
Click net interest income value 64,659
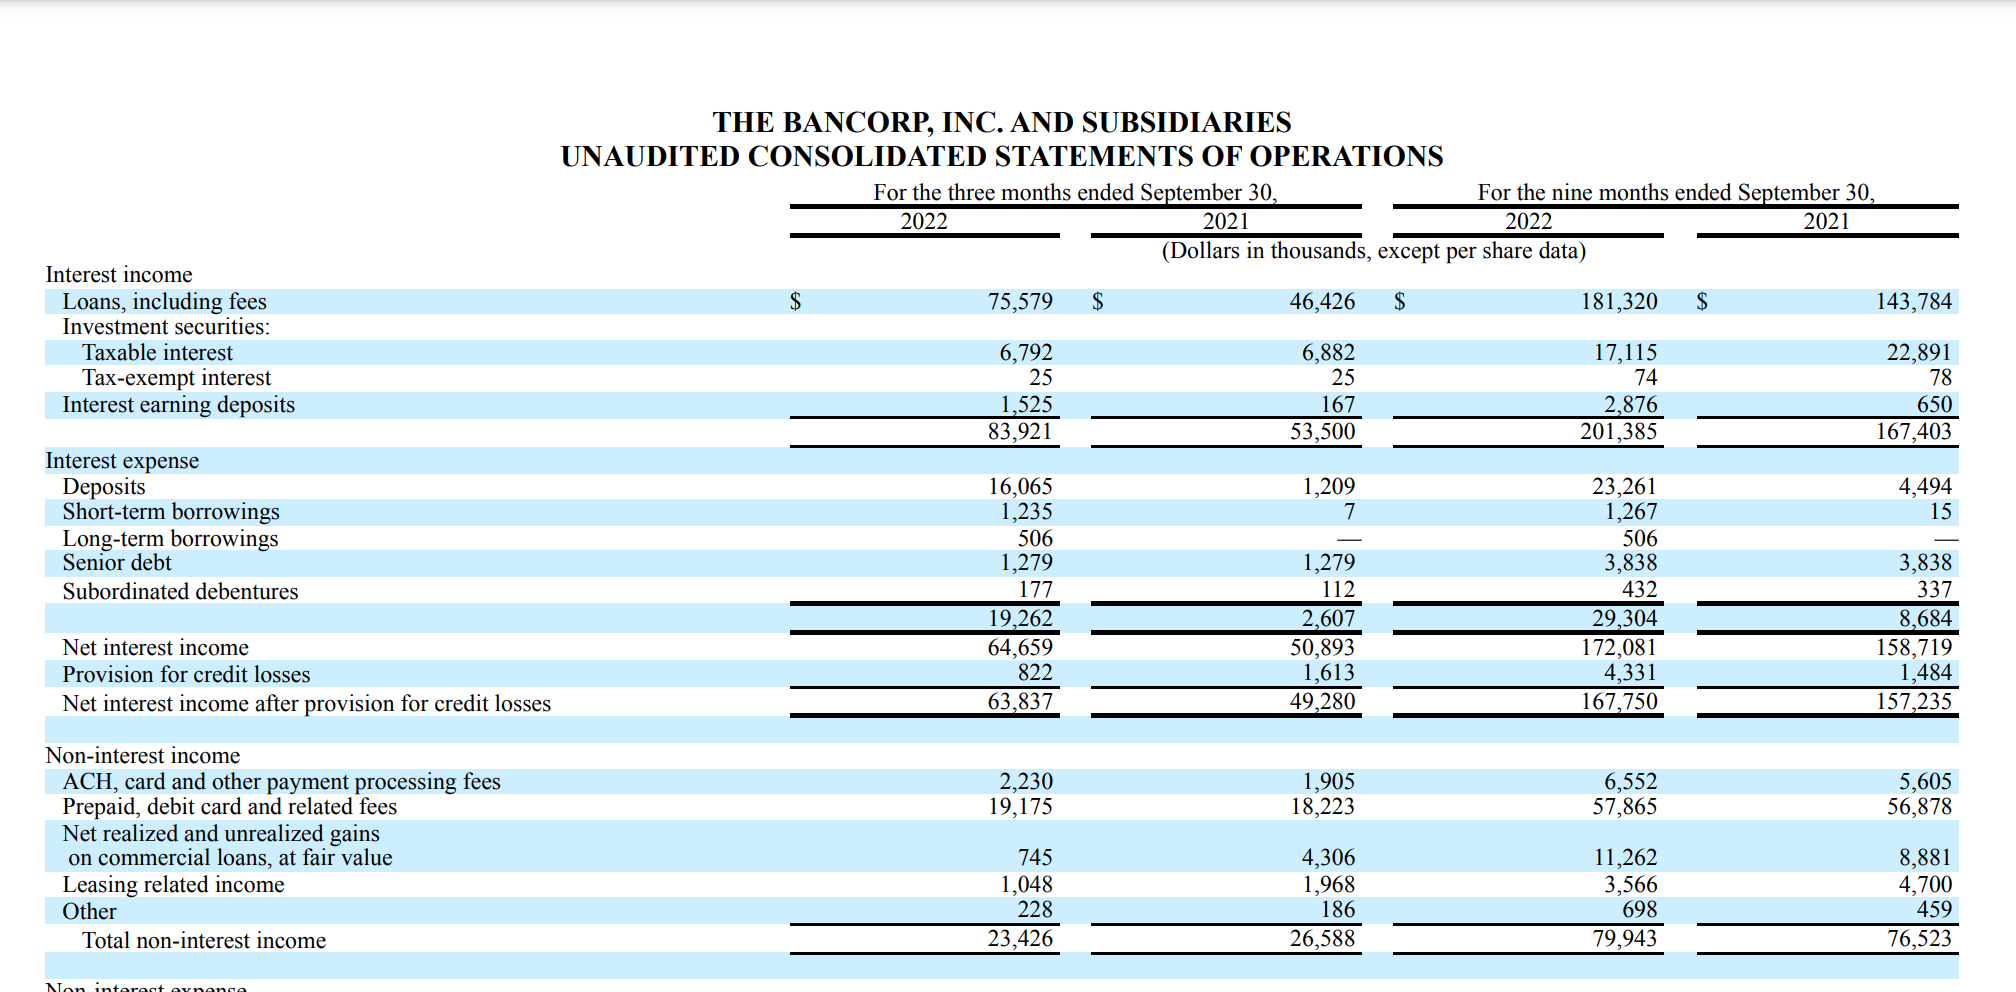click(x=1020, y=647)
